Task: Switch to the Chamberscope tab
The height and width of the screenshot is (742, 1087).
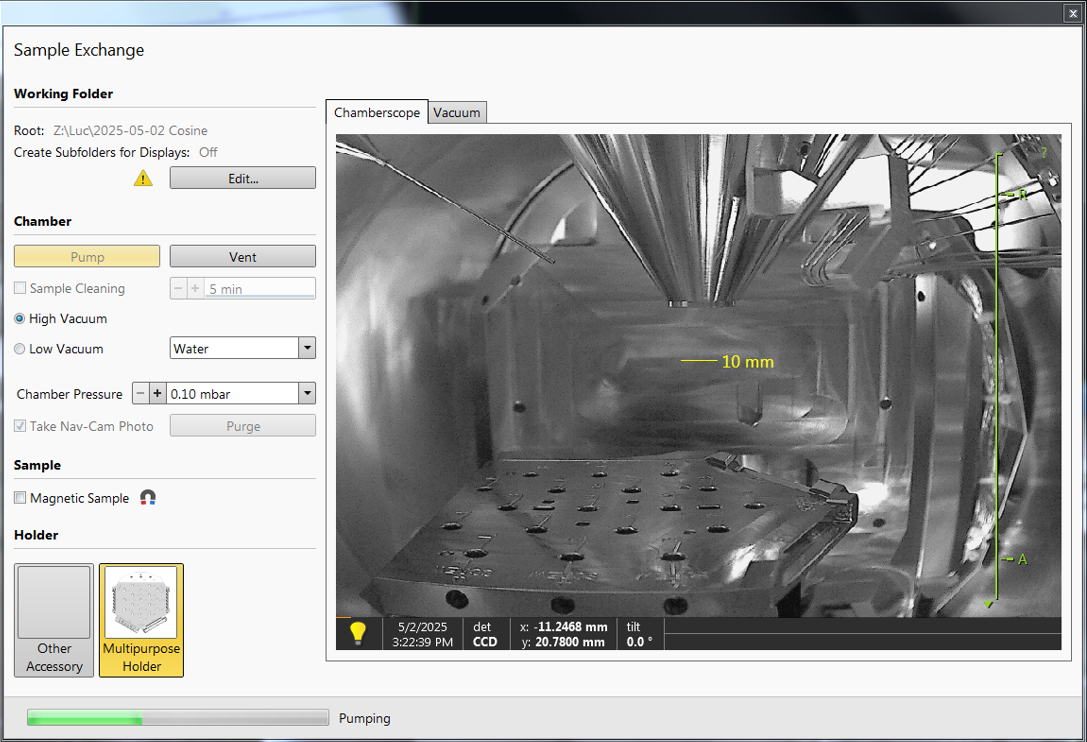Action: [377, 113]
